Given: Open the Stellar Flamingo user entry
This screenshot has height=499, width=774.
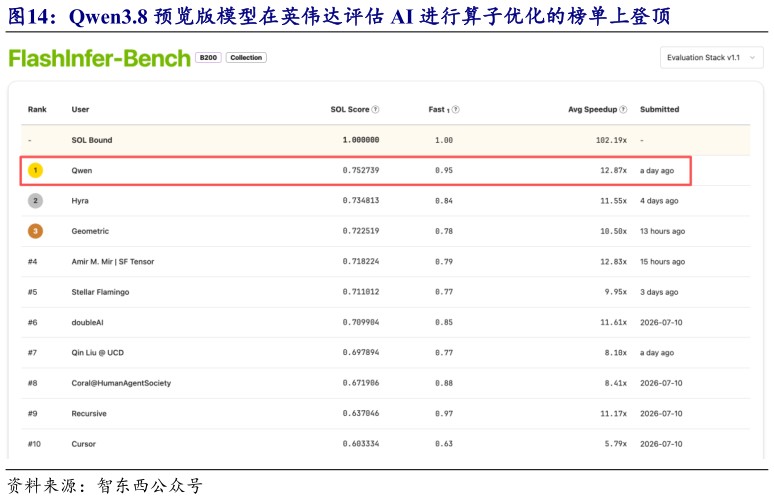Looking at the screenshot, I should [100, 292].
